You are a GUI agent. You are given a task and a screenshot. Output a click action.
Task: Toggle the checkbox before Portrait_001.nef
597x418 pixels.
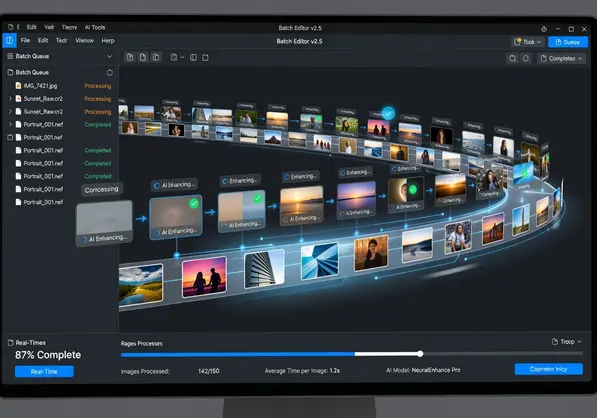(x=10, y=137)
